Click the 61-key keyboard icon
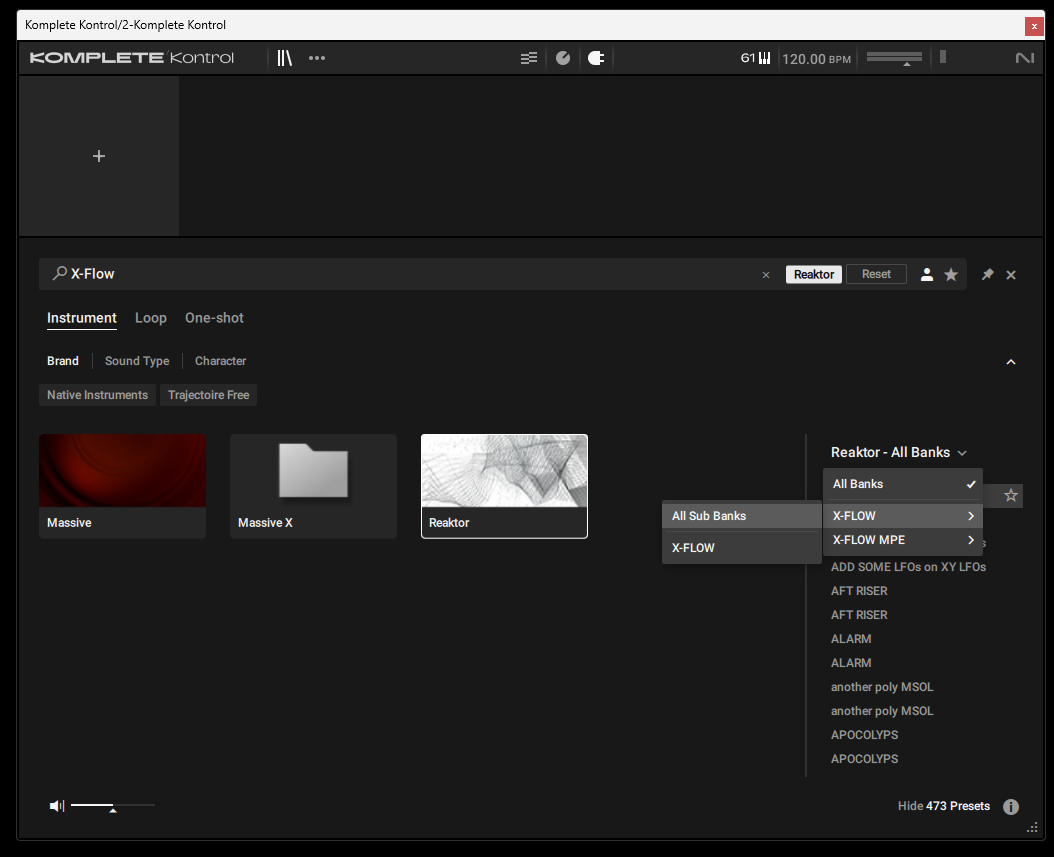1054x857 pixels. click(756, 58)
